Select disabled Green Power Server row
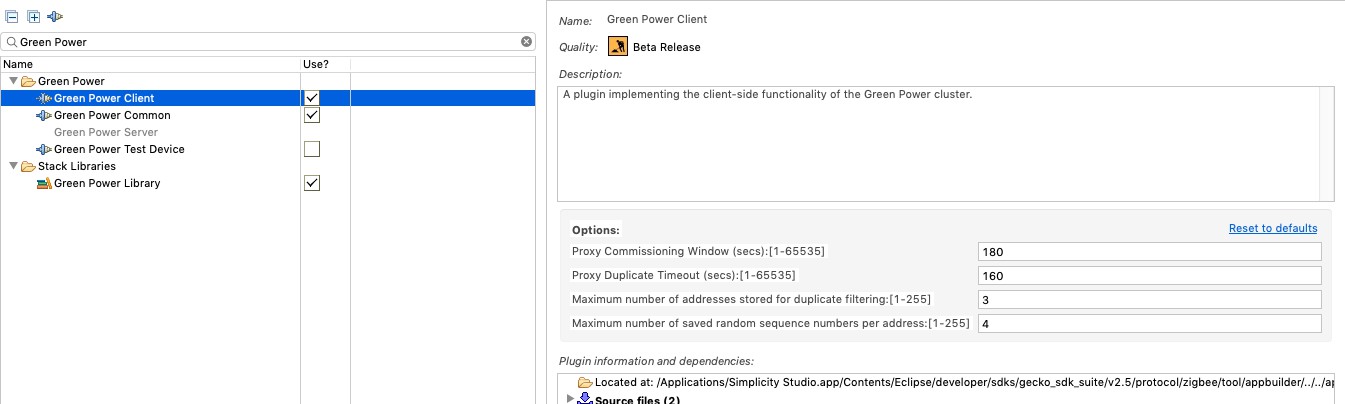The height and width of the screenshot is (404, 1345). click(268, 132)
